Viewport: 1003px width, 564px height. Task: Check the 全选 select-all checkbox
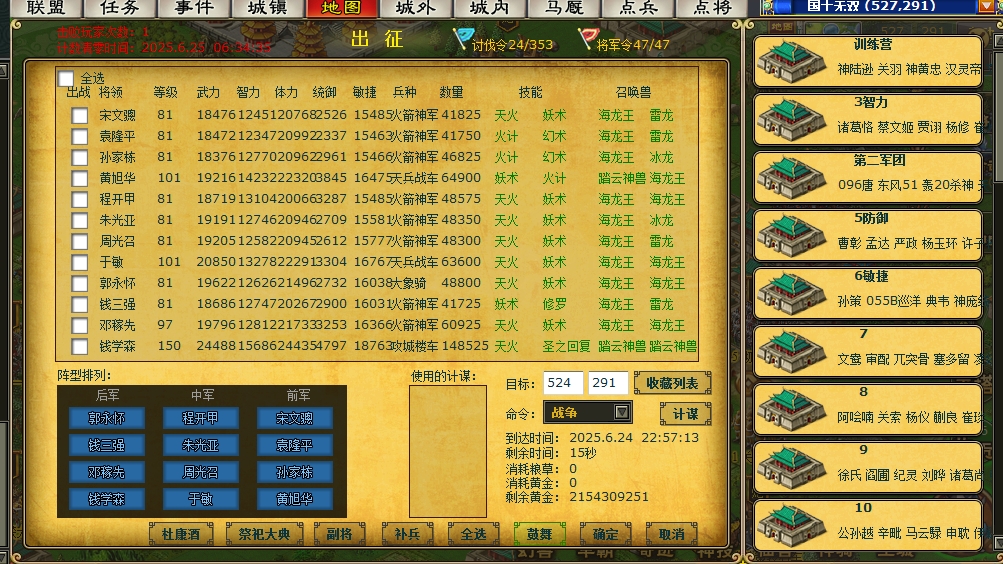[66, 79]
